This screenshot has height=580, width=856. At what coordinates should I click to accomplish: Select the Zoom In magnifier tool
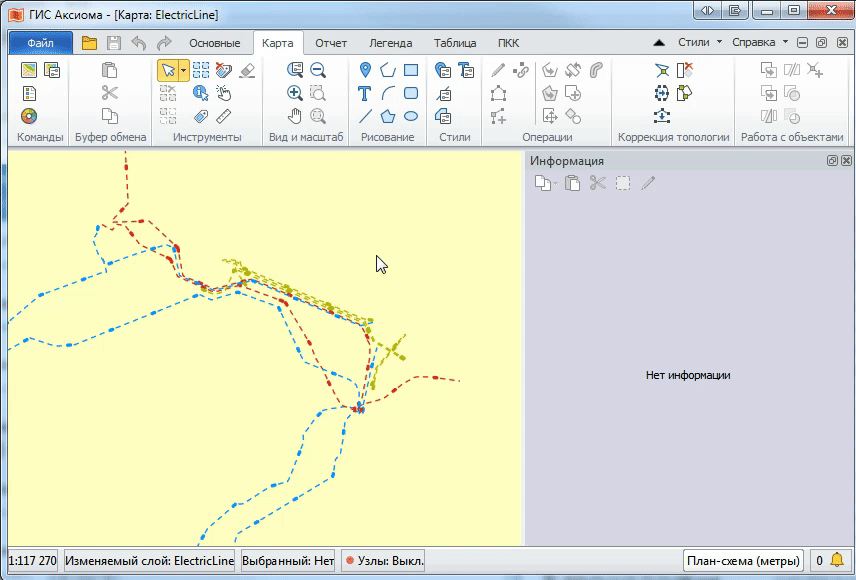(295, 93)
